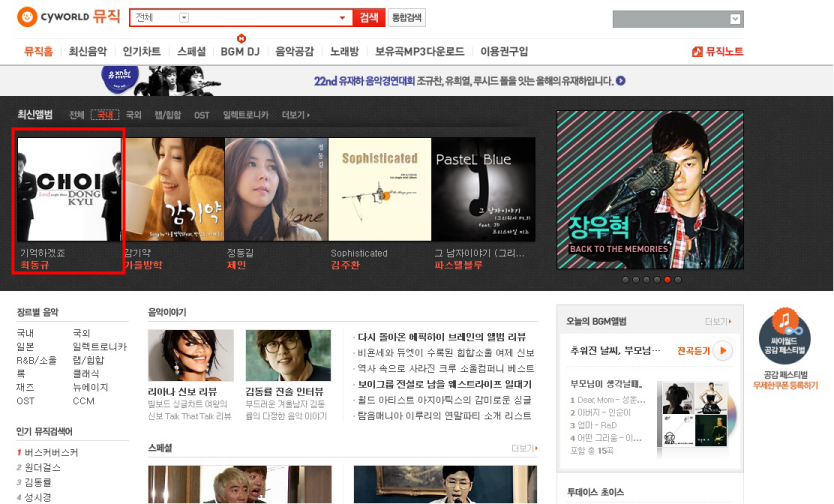Switch to the 랩/힙합 album tab
Screen dimensions: 834x504
pyautogui.click(x=168, y=115)
